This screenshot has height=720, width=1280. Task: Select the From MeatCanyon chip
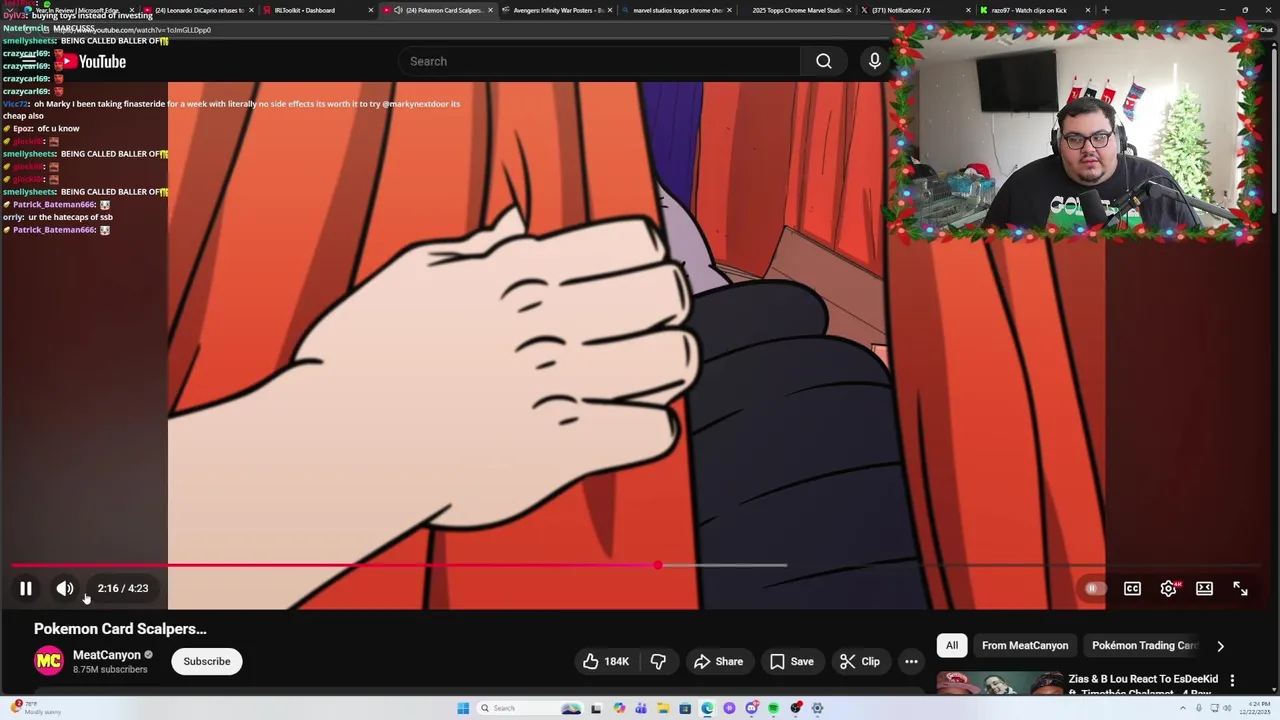pyautogui.click(x=1025, y=645)
